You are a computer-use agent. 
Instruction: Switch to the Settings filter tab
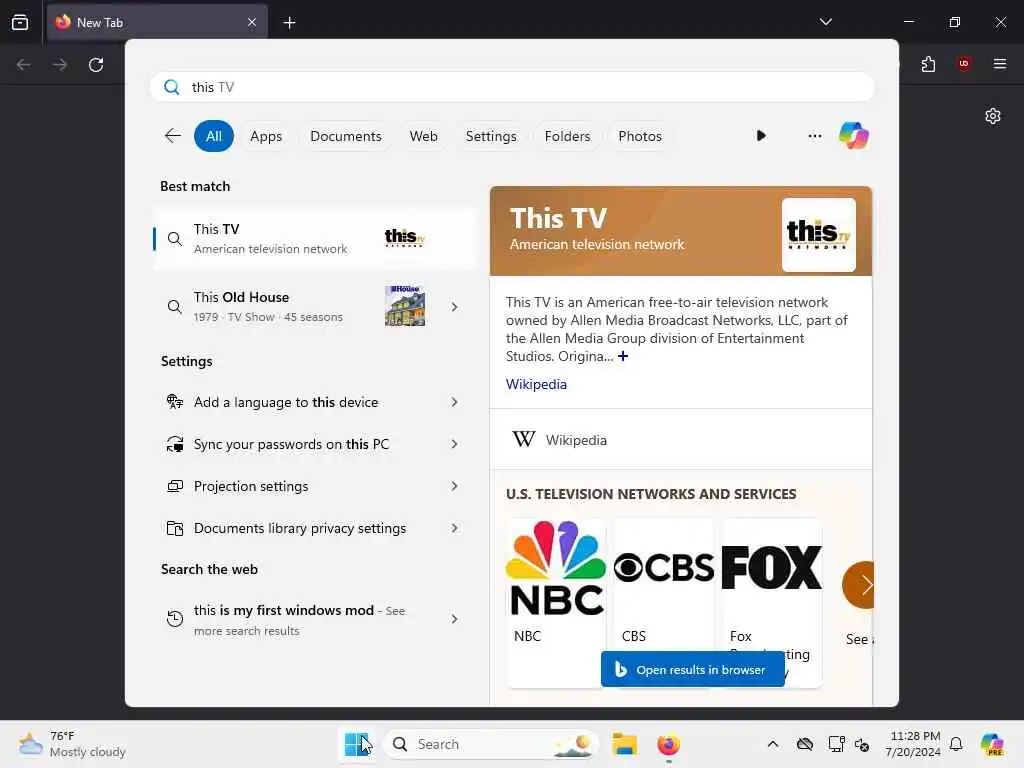[491, 136]
